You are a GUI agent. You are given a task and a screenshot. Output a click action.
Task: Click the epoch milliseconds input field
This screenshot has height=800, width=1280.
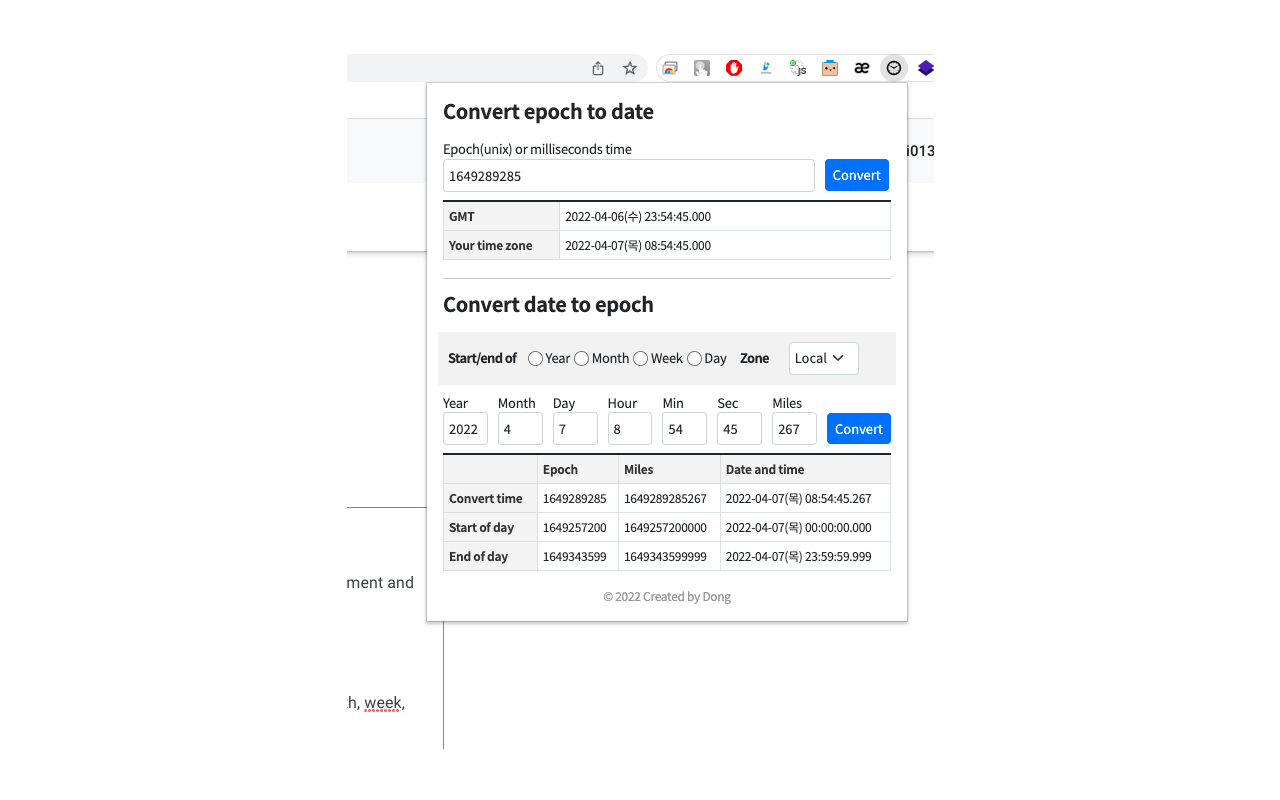tap(629, 175)
